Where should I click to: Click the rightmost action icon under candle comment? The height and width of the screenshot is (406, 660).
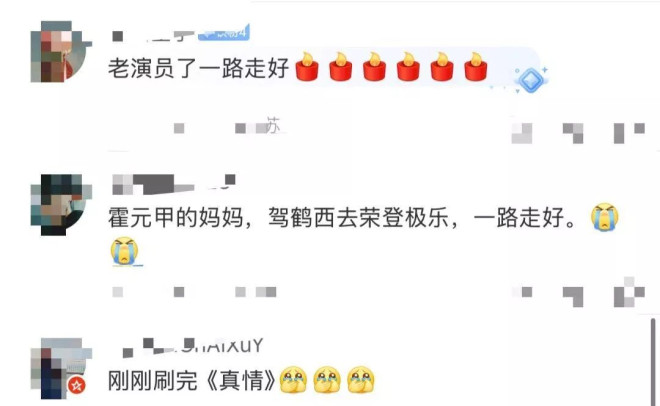(x=629, y=133)
